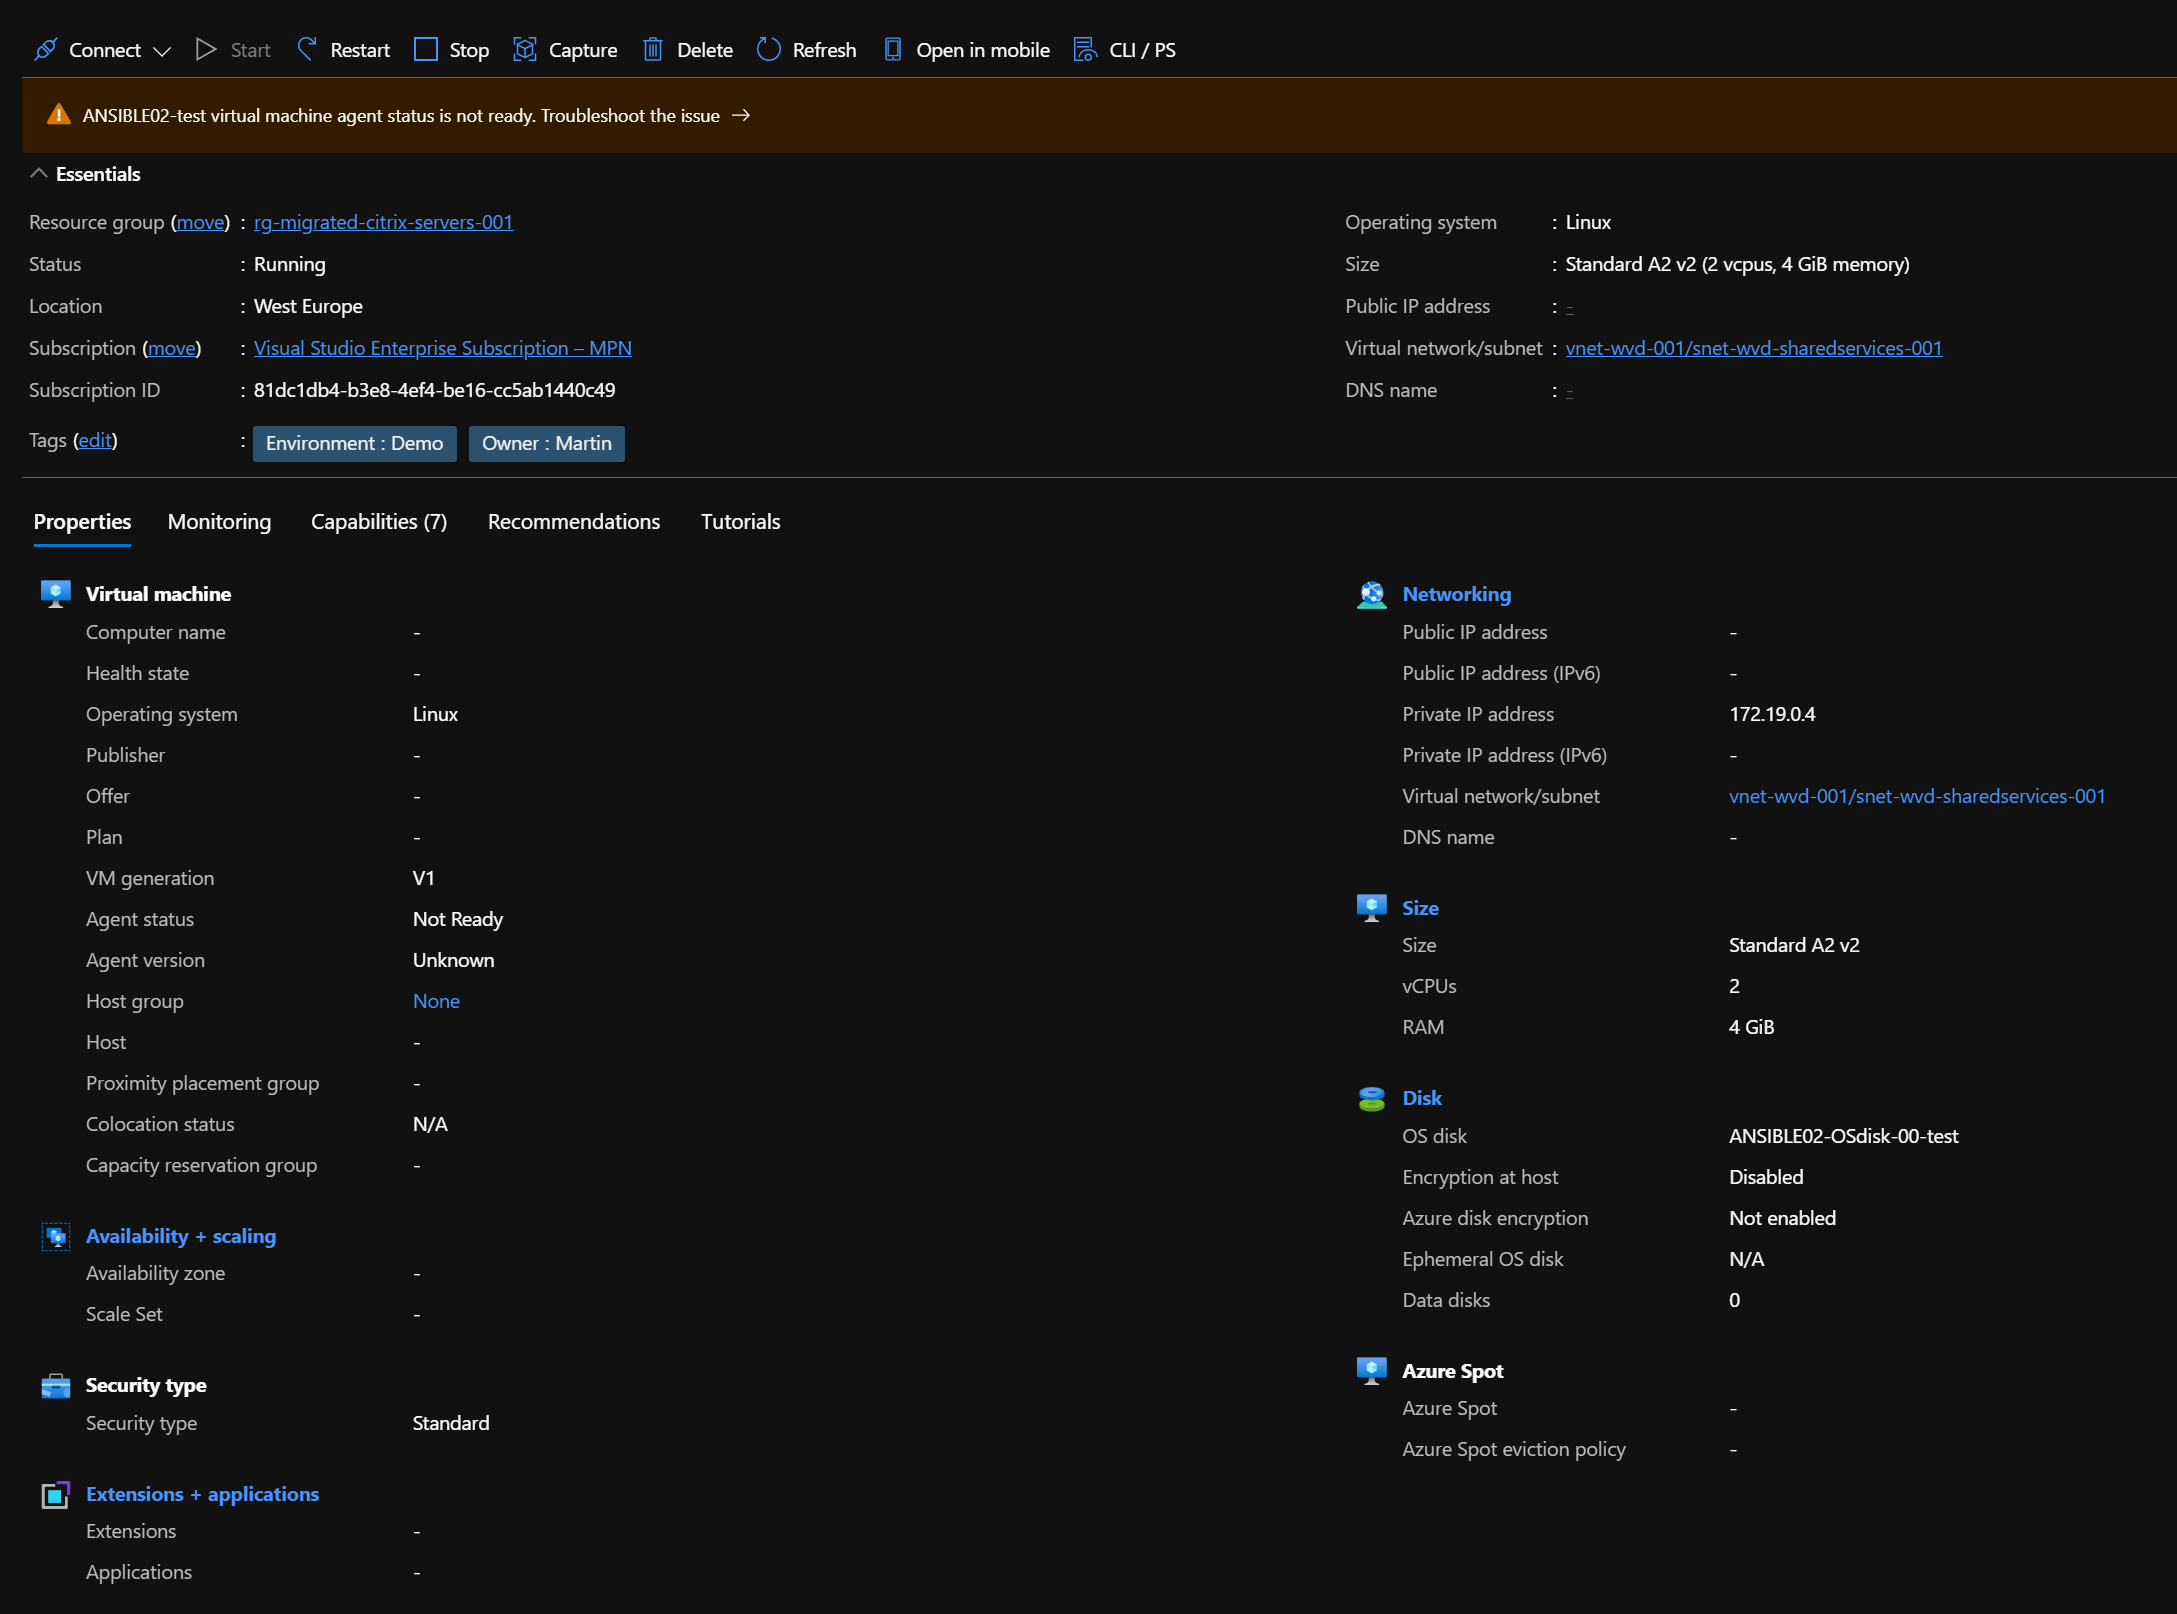This screenshot has height=1614, width=2177.
Task: Click the Azure Spot section icon
Action: (x=1372, y=1371)
